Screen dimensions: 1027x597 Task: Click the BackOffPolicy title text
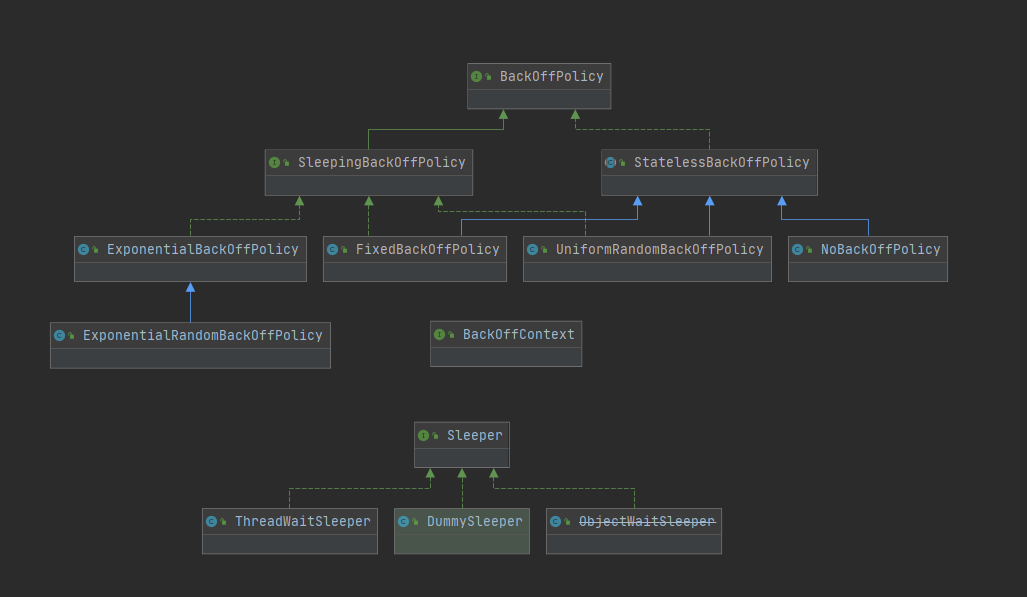(551, 77)
